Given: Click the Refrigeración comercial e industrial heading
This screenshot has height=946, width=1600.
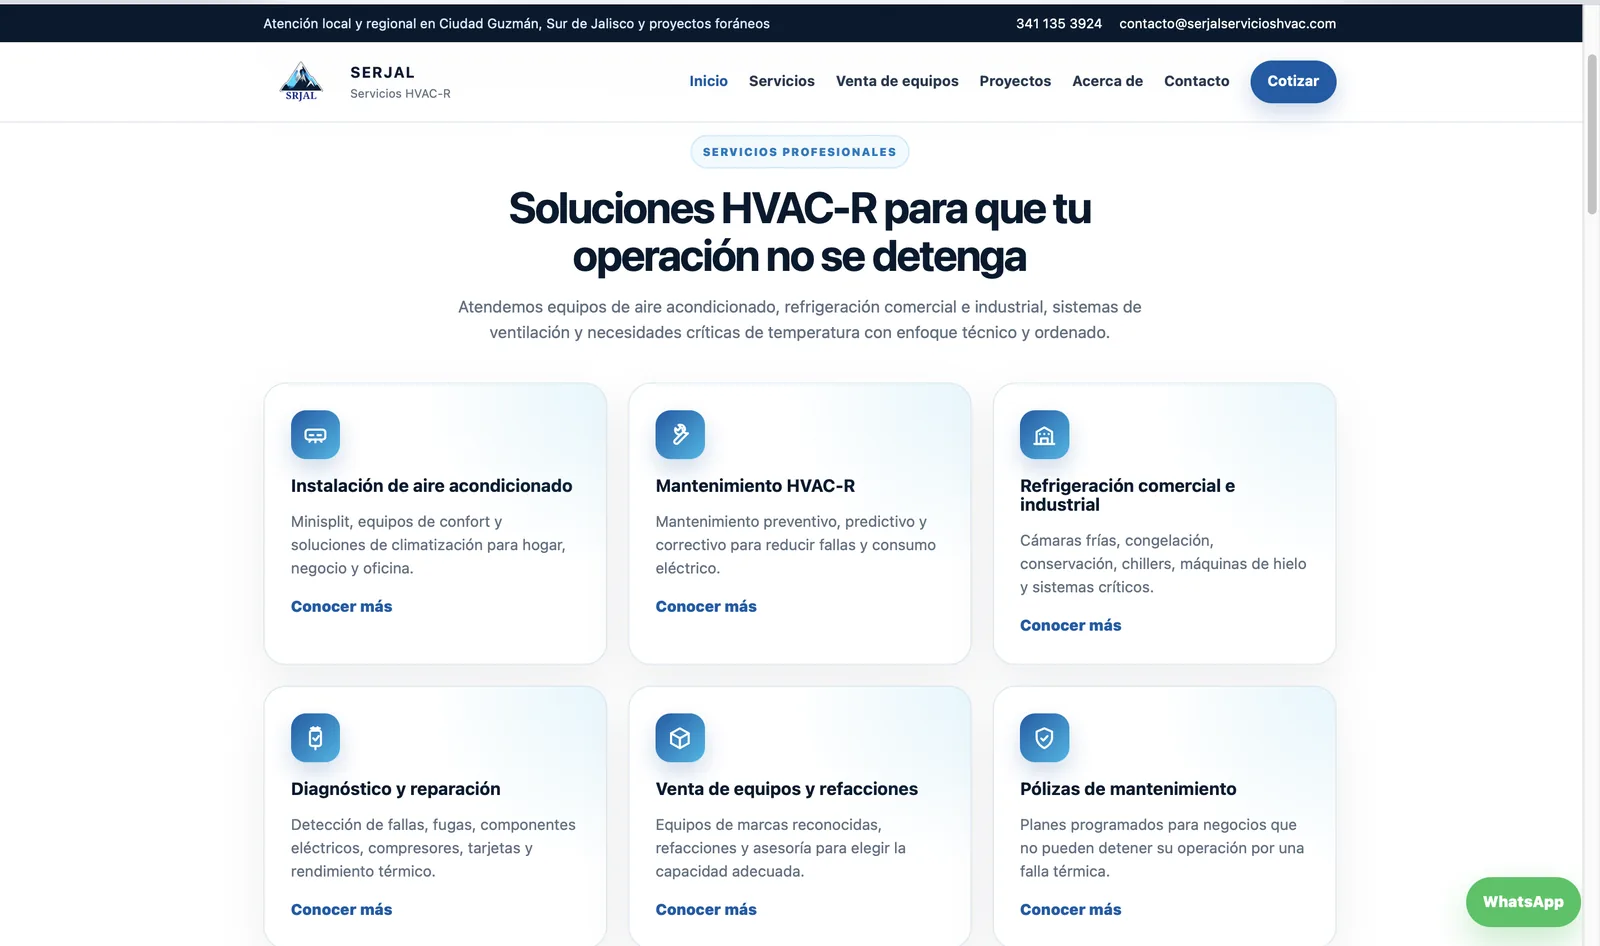Looking at the screenshot, I should click(x=1127, y=495).
